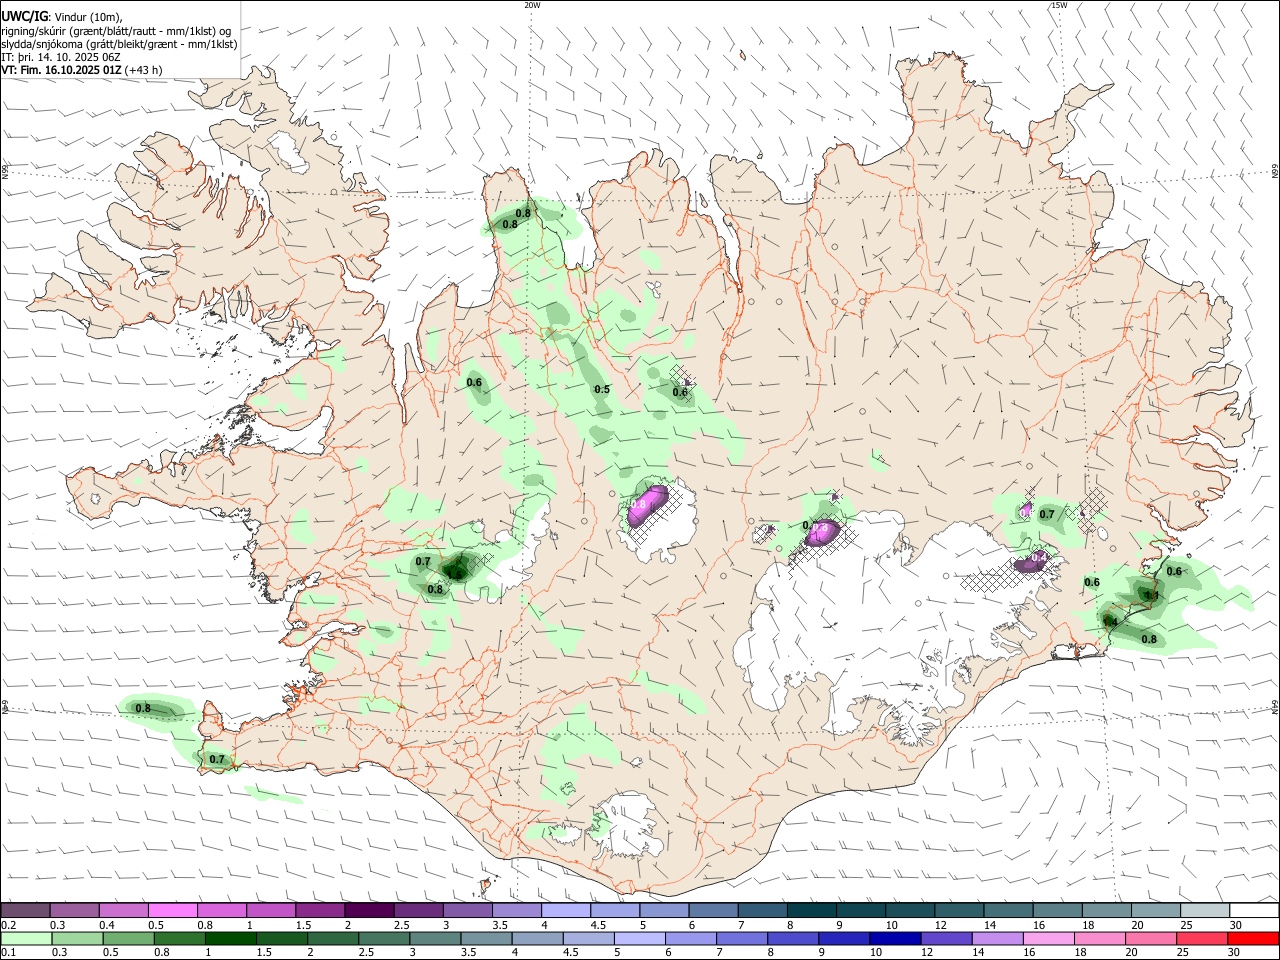Pick the darkest green 1–1.5 swatch, bottom row
This screenshot has width=1280, height=960.
coord(230,939)
